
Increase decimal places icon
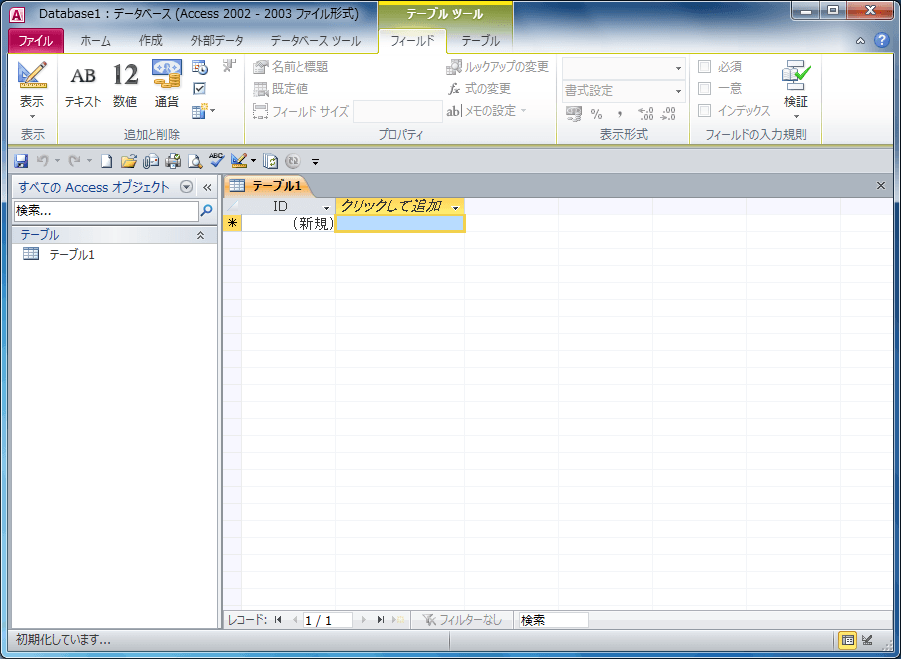(645, 114)
